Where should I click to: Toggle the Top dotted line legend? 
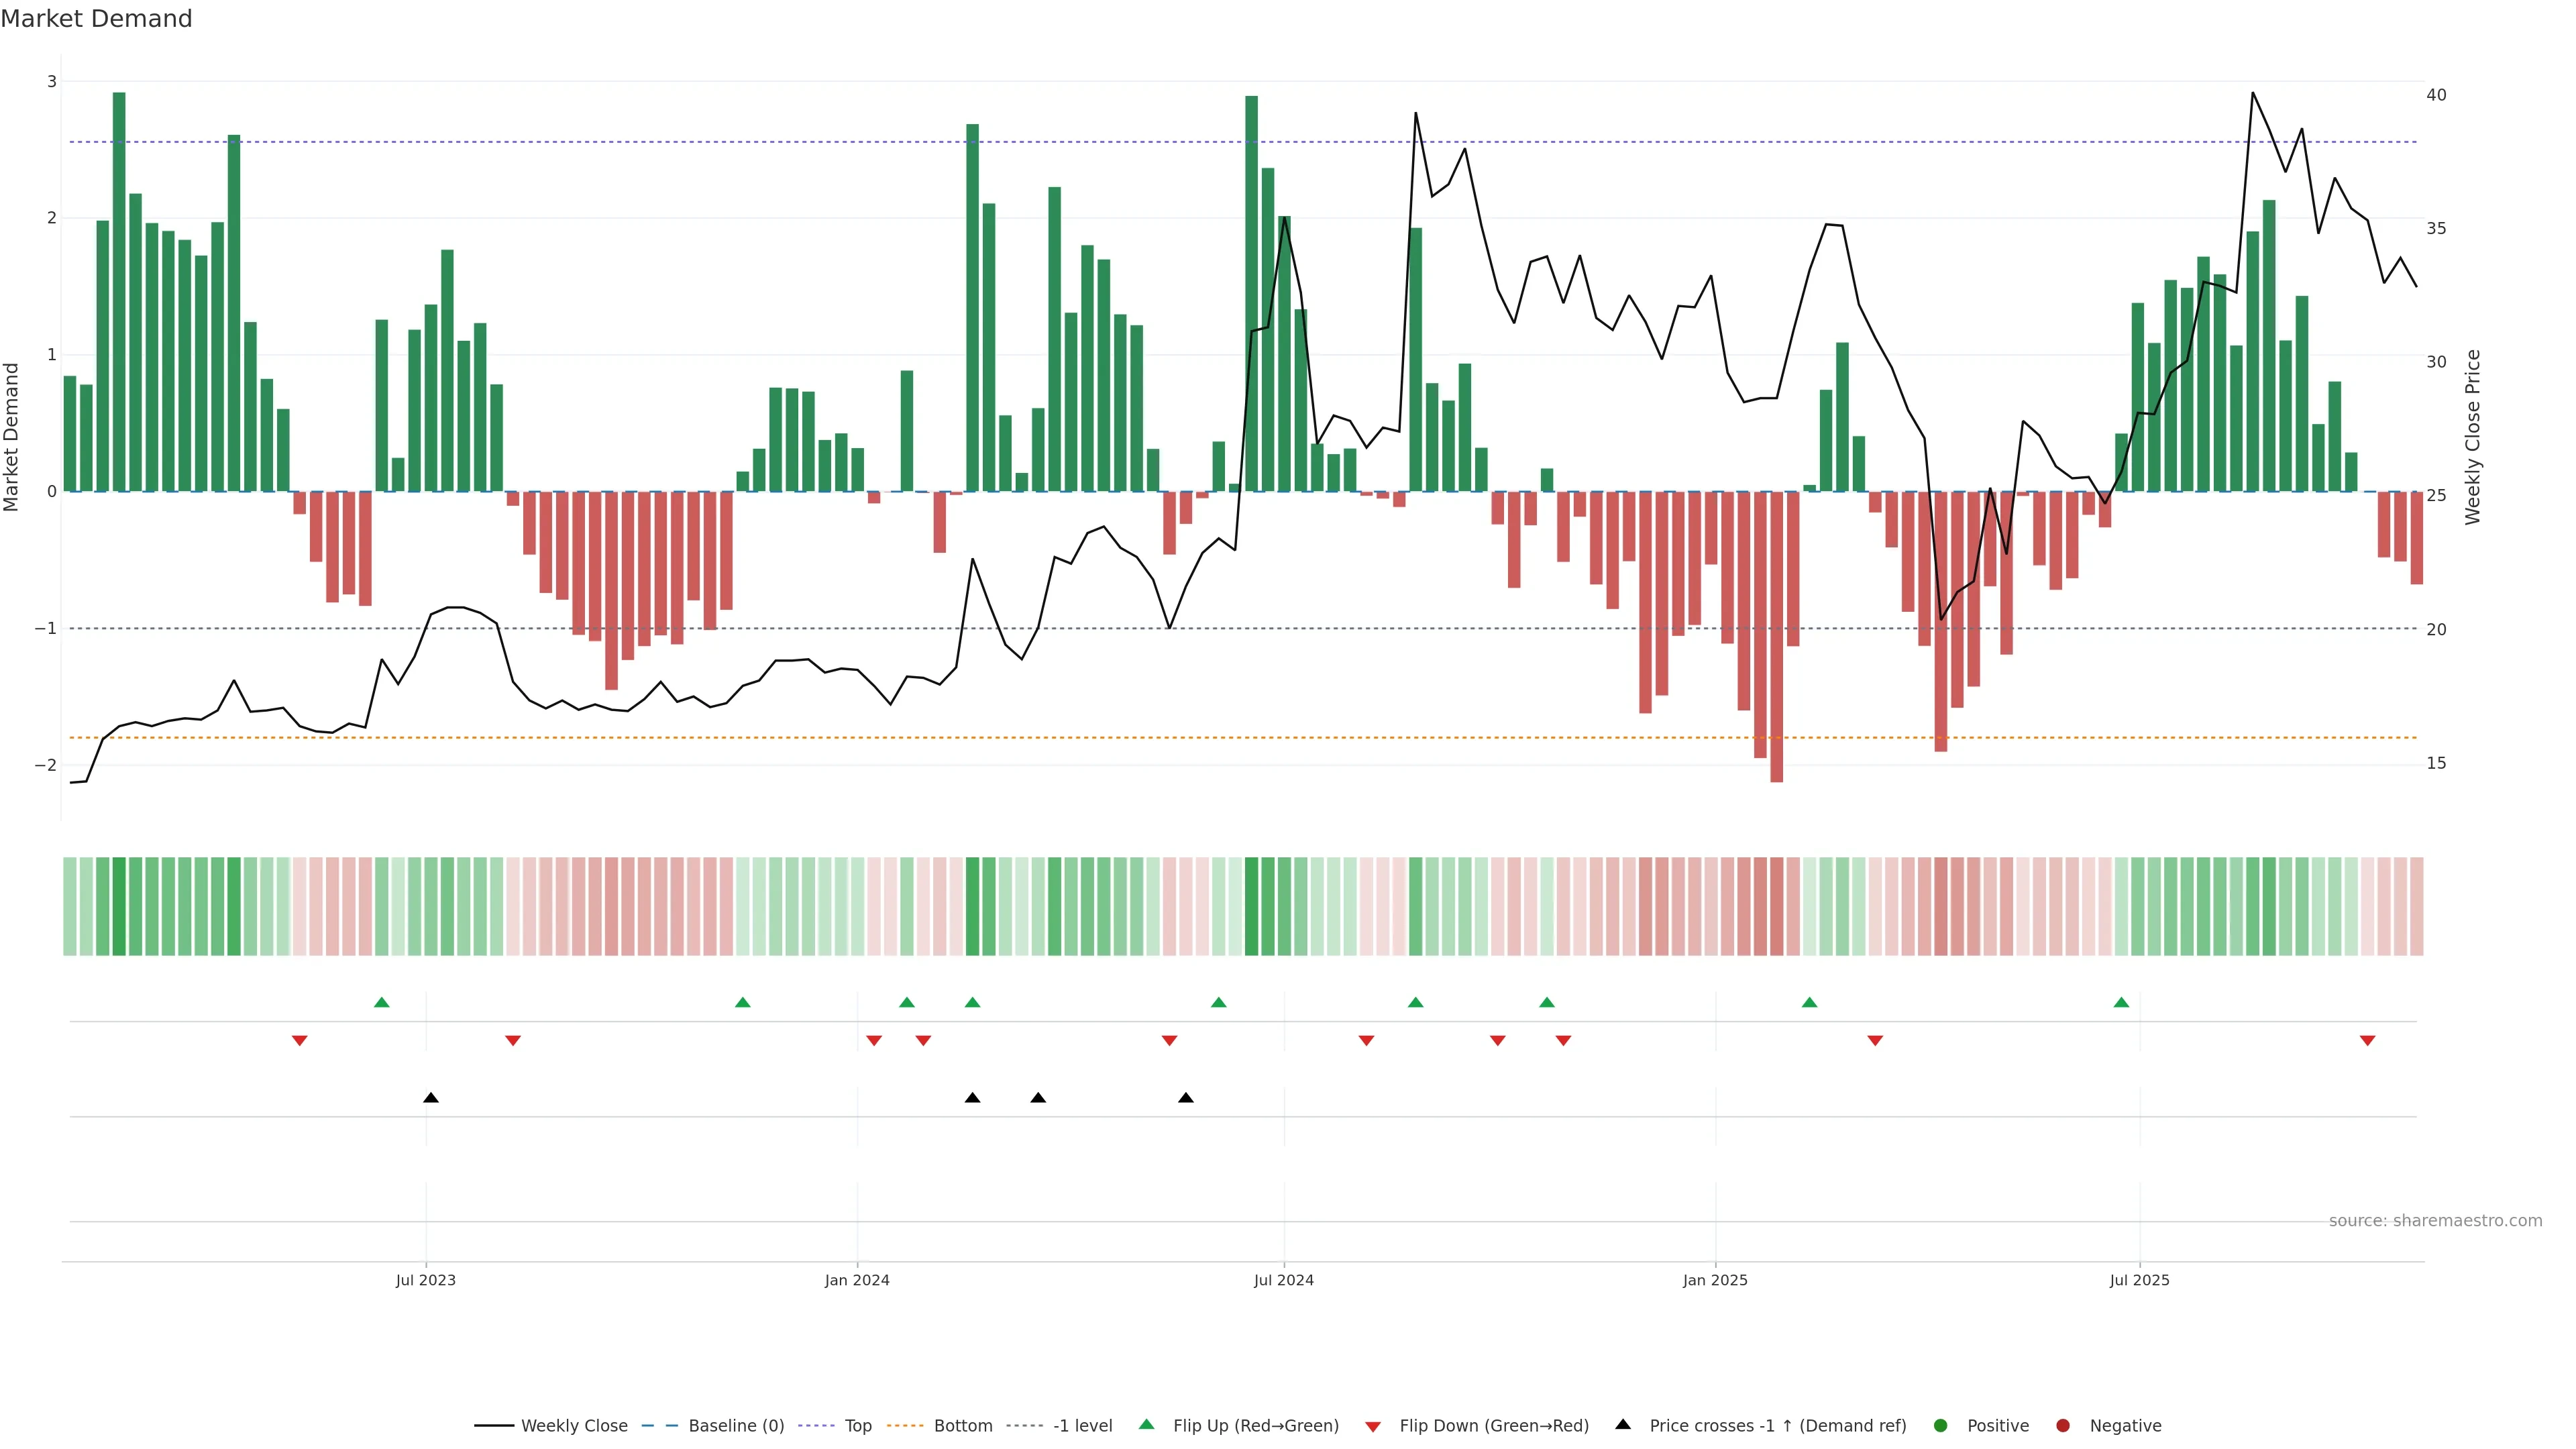tap(857, 1426)
